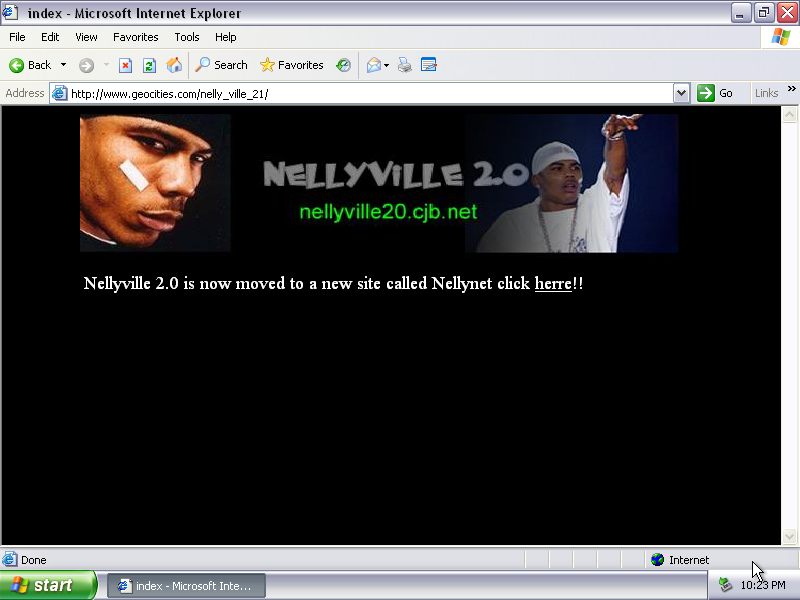Viewport: 800px width, 600px height.
Task: Click the 'Done' status bar text
Action: [x=34, y=560]
